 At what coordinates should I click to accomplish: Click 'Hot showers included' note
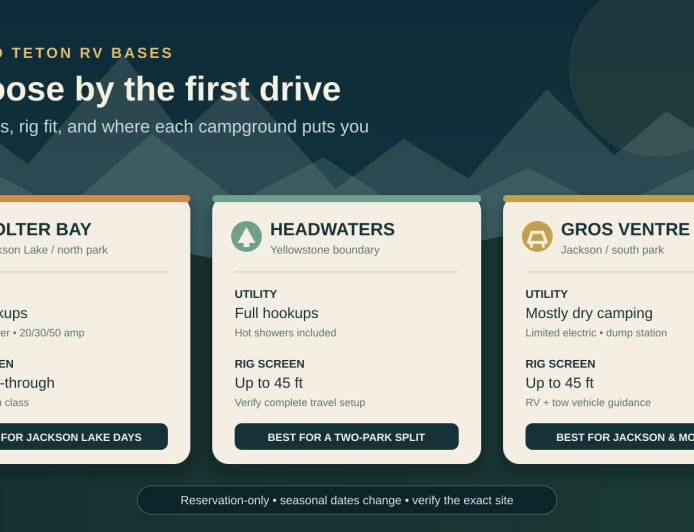(285, 333)
